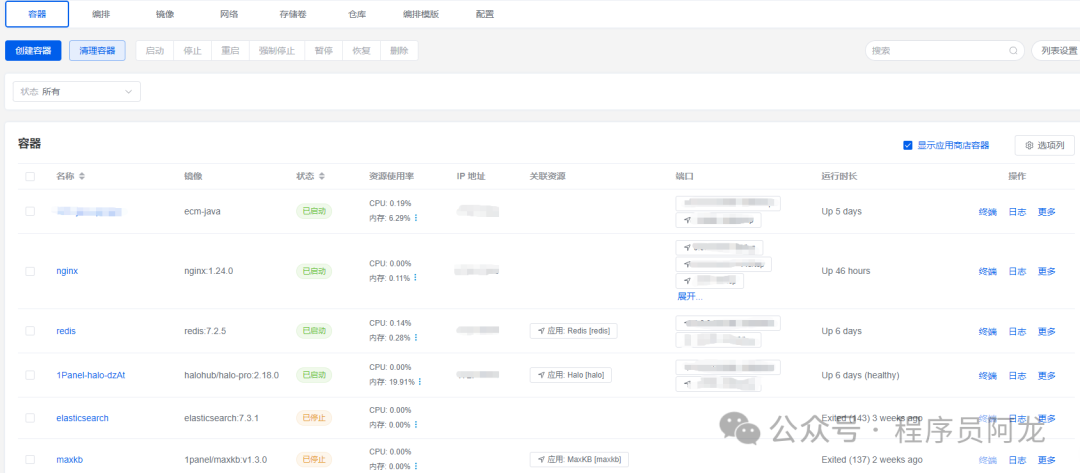Open the 状态 所有 filter dropdown
Image resolution: width=1080 pixels, height=473 pixels.
(x=76, y=91)
